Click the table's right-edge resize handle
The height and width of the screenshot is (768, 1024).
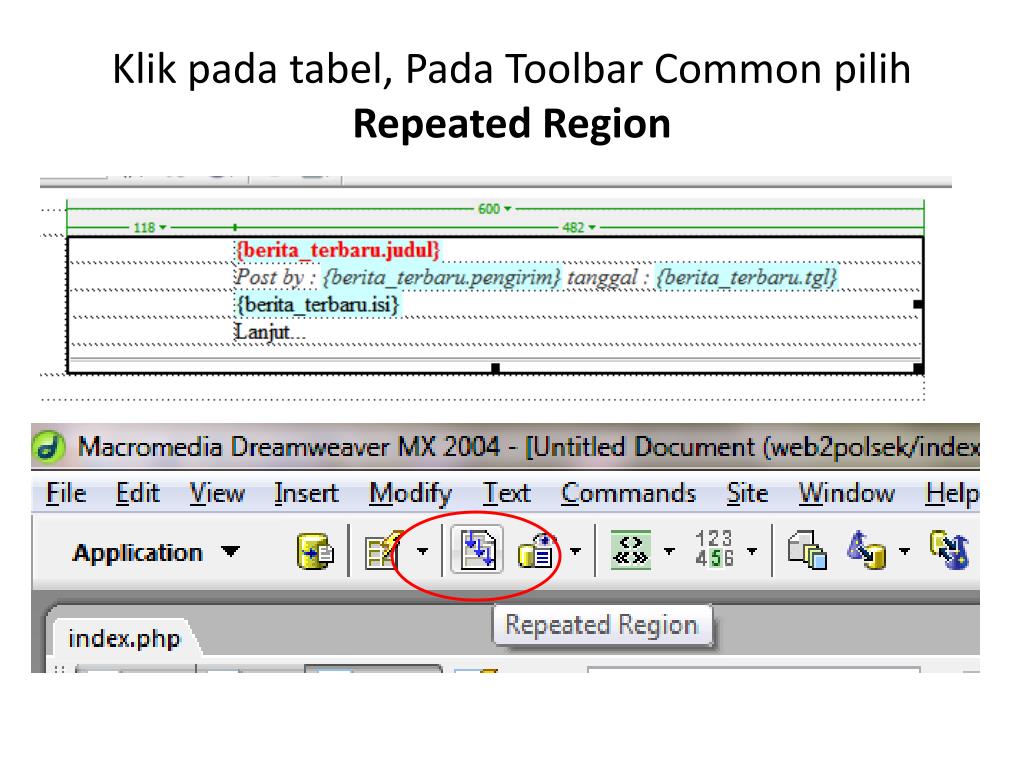[918, 304]
